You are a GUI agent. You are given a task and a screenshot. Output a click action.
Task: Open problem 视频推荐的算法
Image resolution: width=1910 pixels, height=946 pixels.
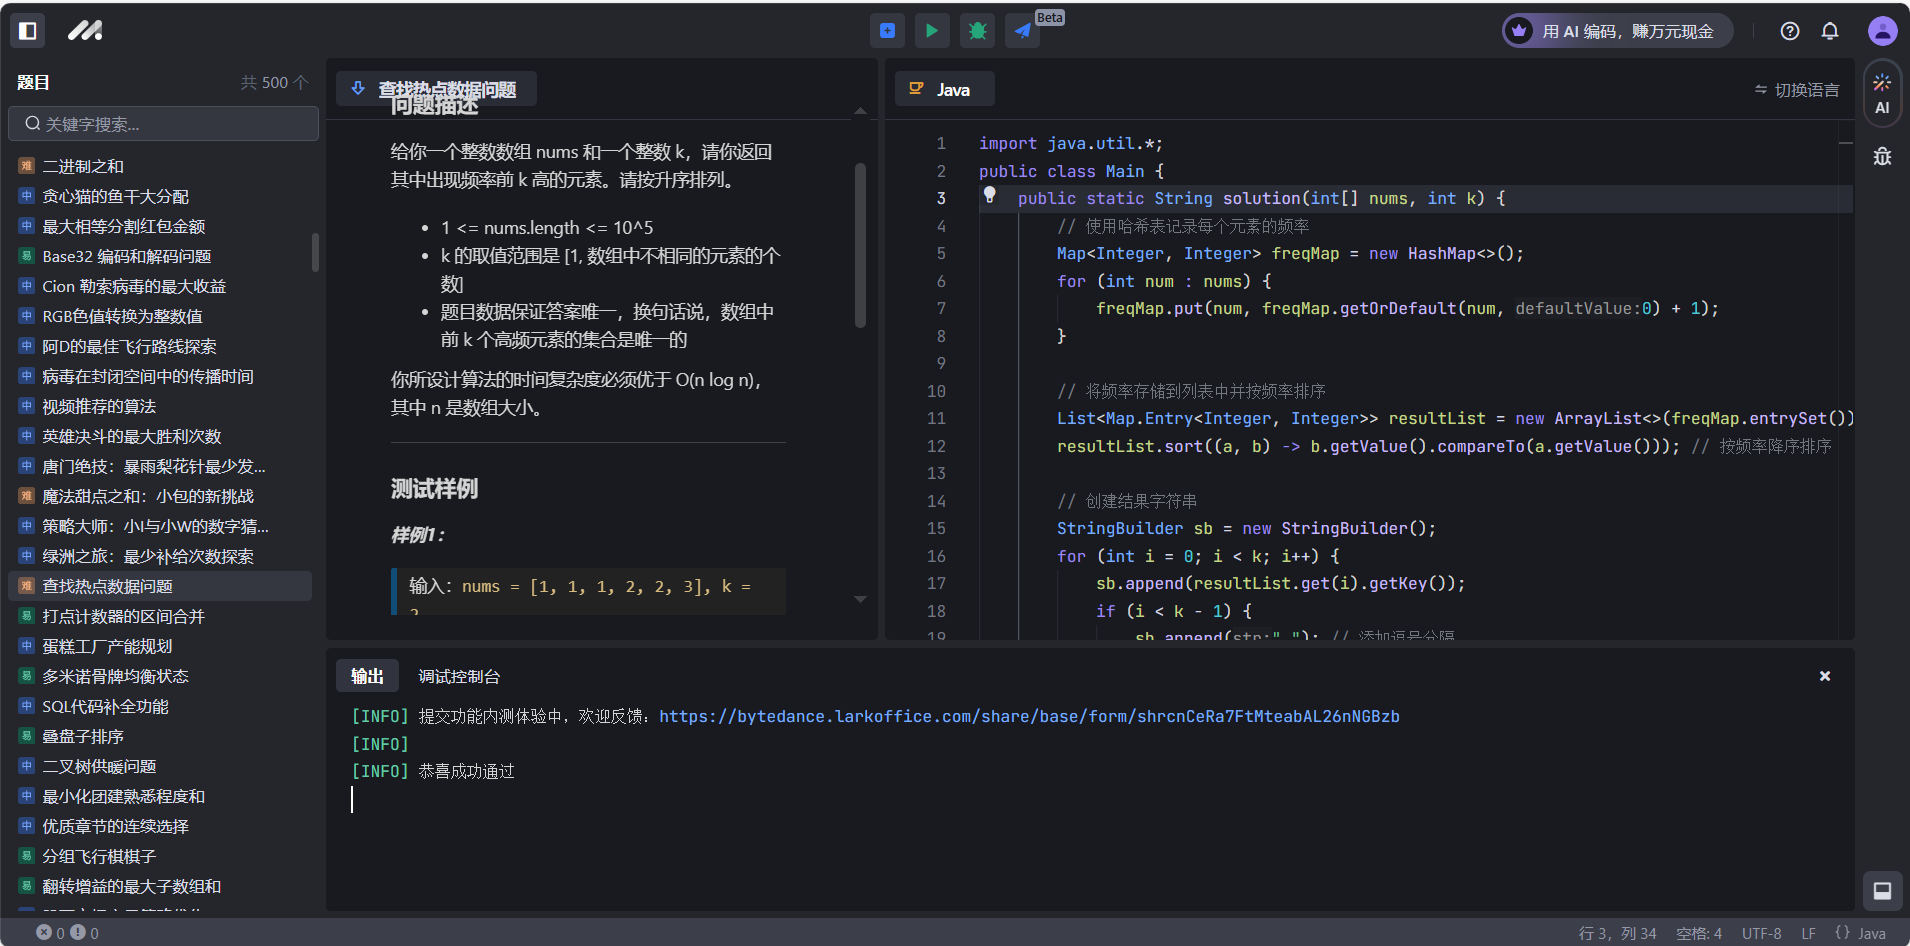click(x=160, y=406)
